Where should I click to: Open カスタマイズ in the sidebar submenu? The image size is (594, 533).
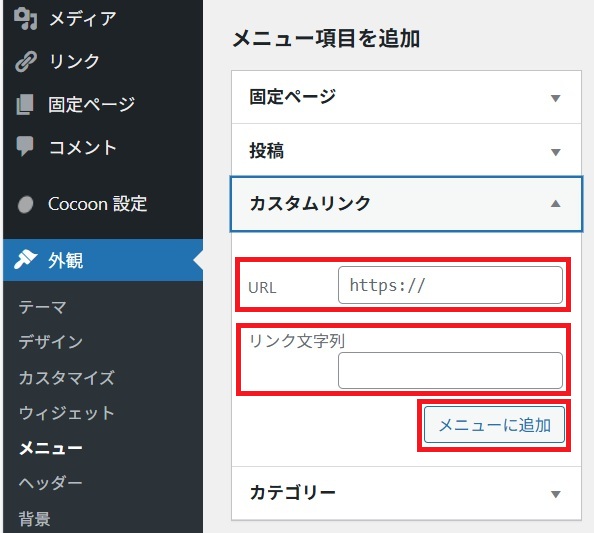67,378
